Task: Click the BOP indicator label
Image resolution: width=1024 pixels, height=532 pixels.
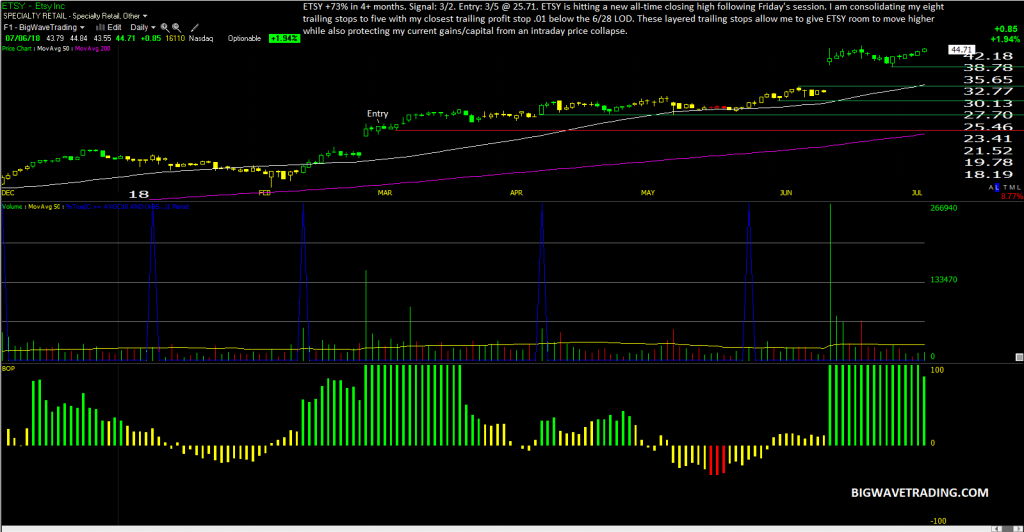Action: point(8,369)
